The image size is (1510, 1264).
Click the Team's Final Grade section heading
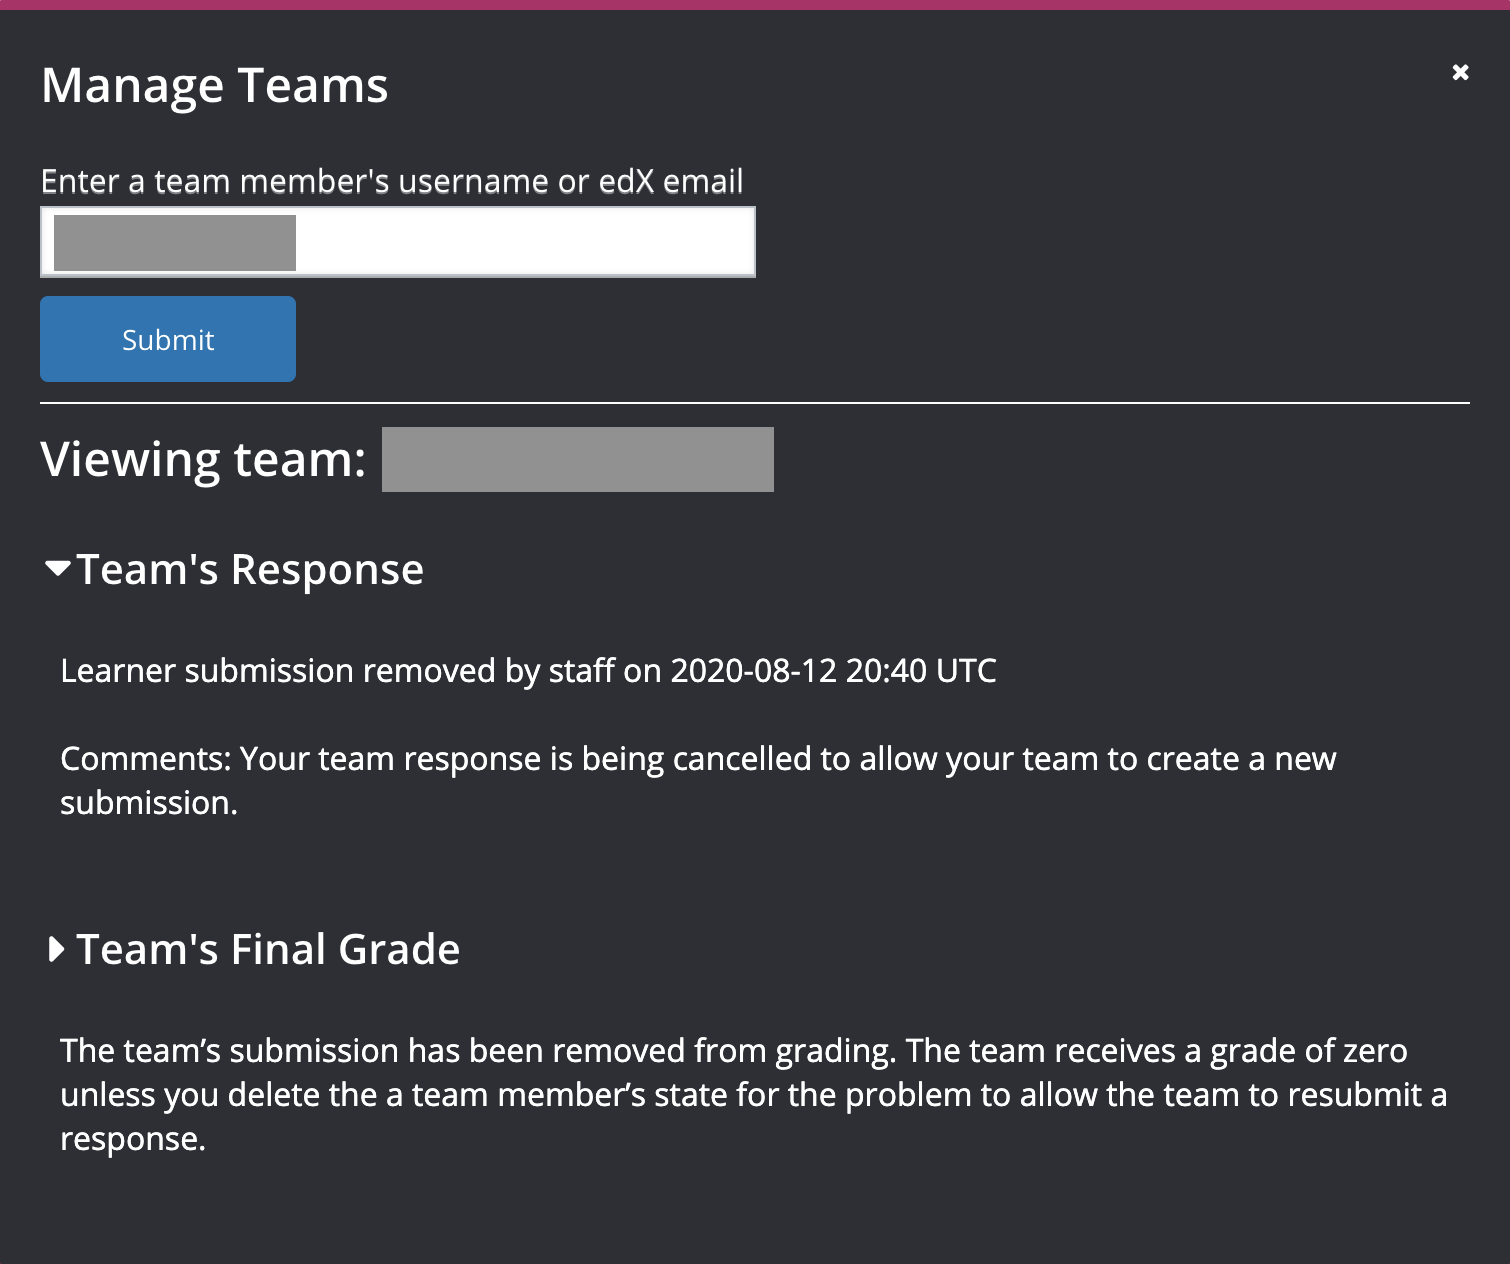tap(268, 949)
